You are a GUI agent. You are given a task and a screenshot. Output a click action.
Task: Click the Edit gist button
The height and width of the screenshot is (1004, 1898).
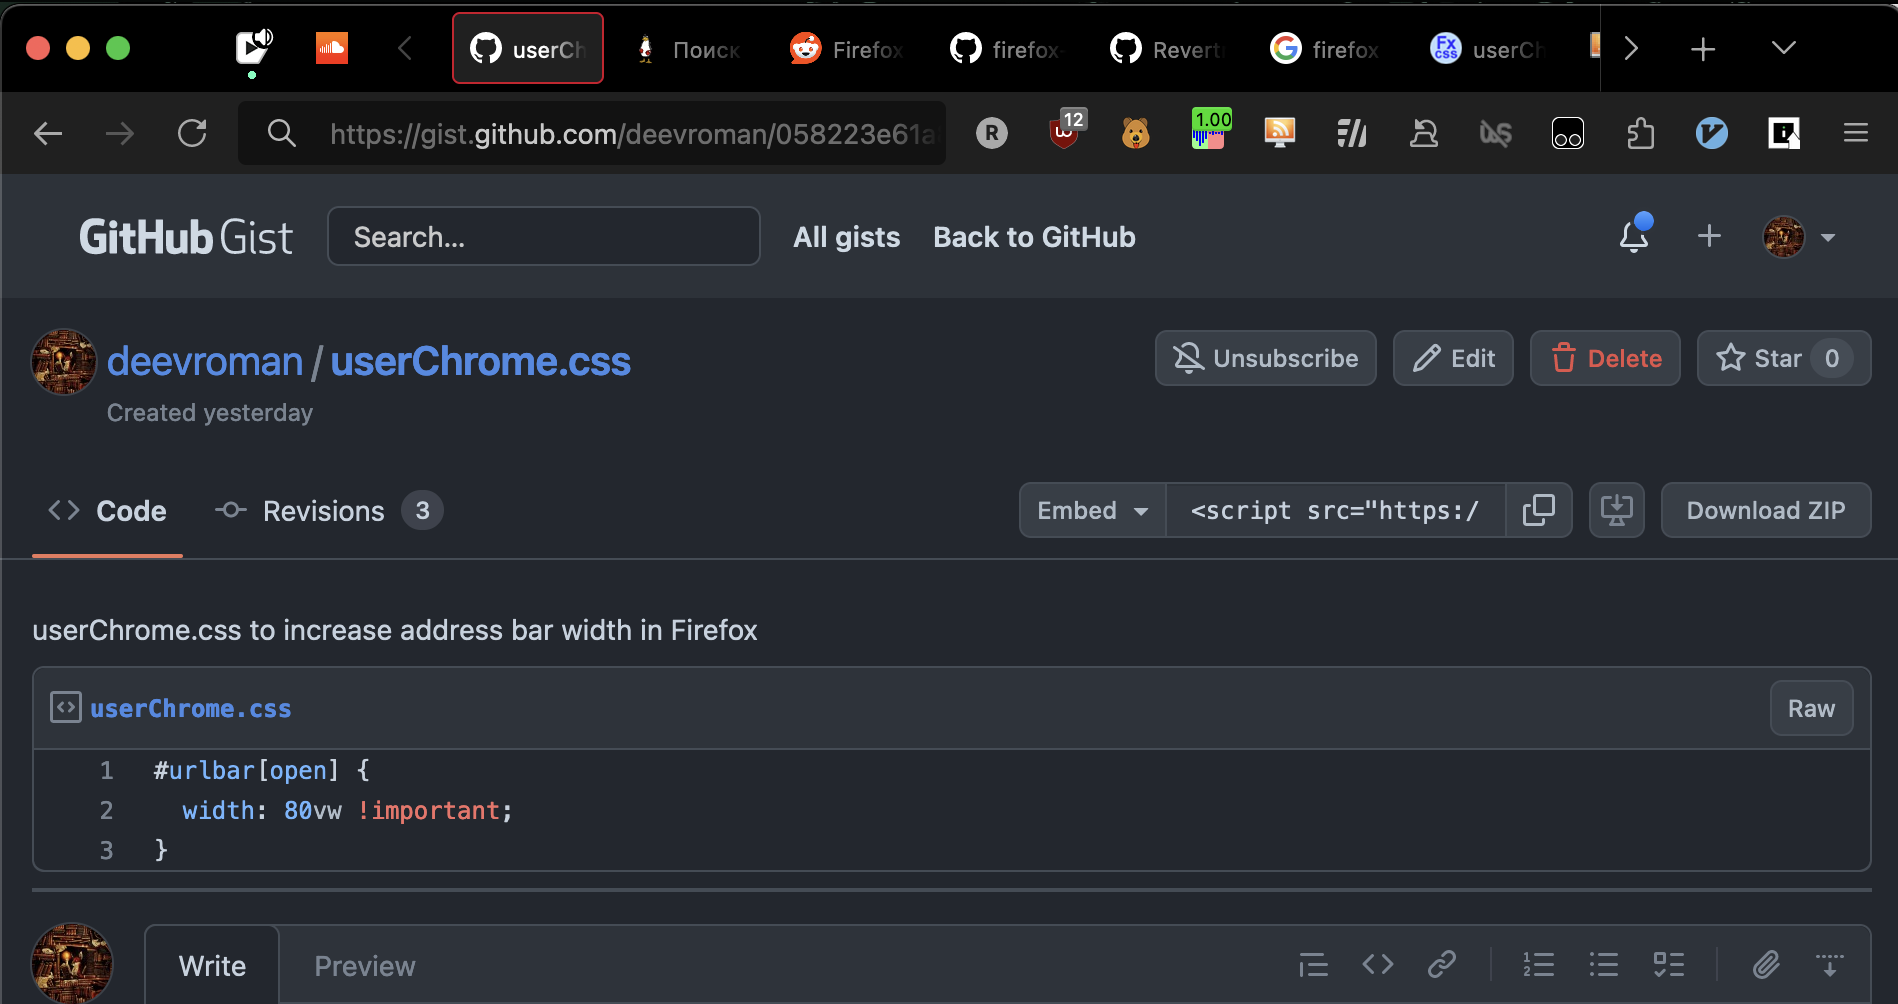(x=1453, y=358)
